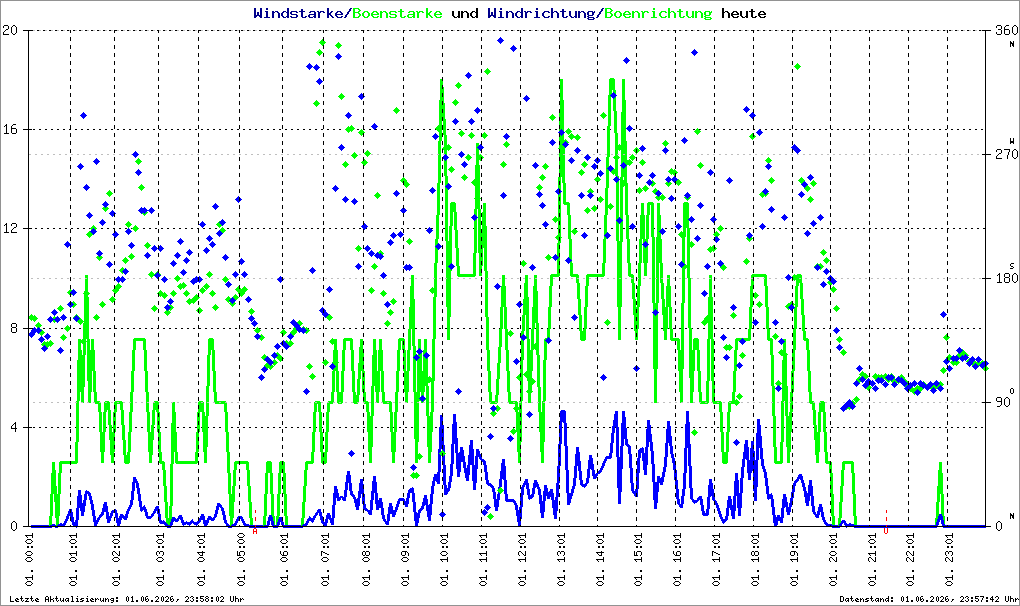Click the 20 label on left axis
Screen dimensions: 1020x606
(x=10, y=30)
